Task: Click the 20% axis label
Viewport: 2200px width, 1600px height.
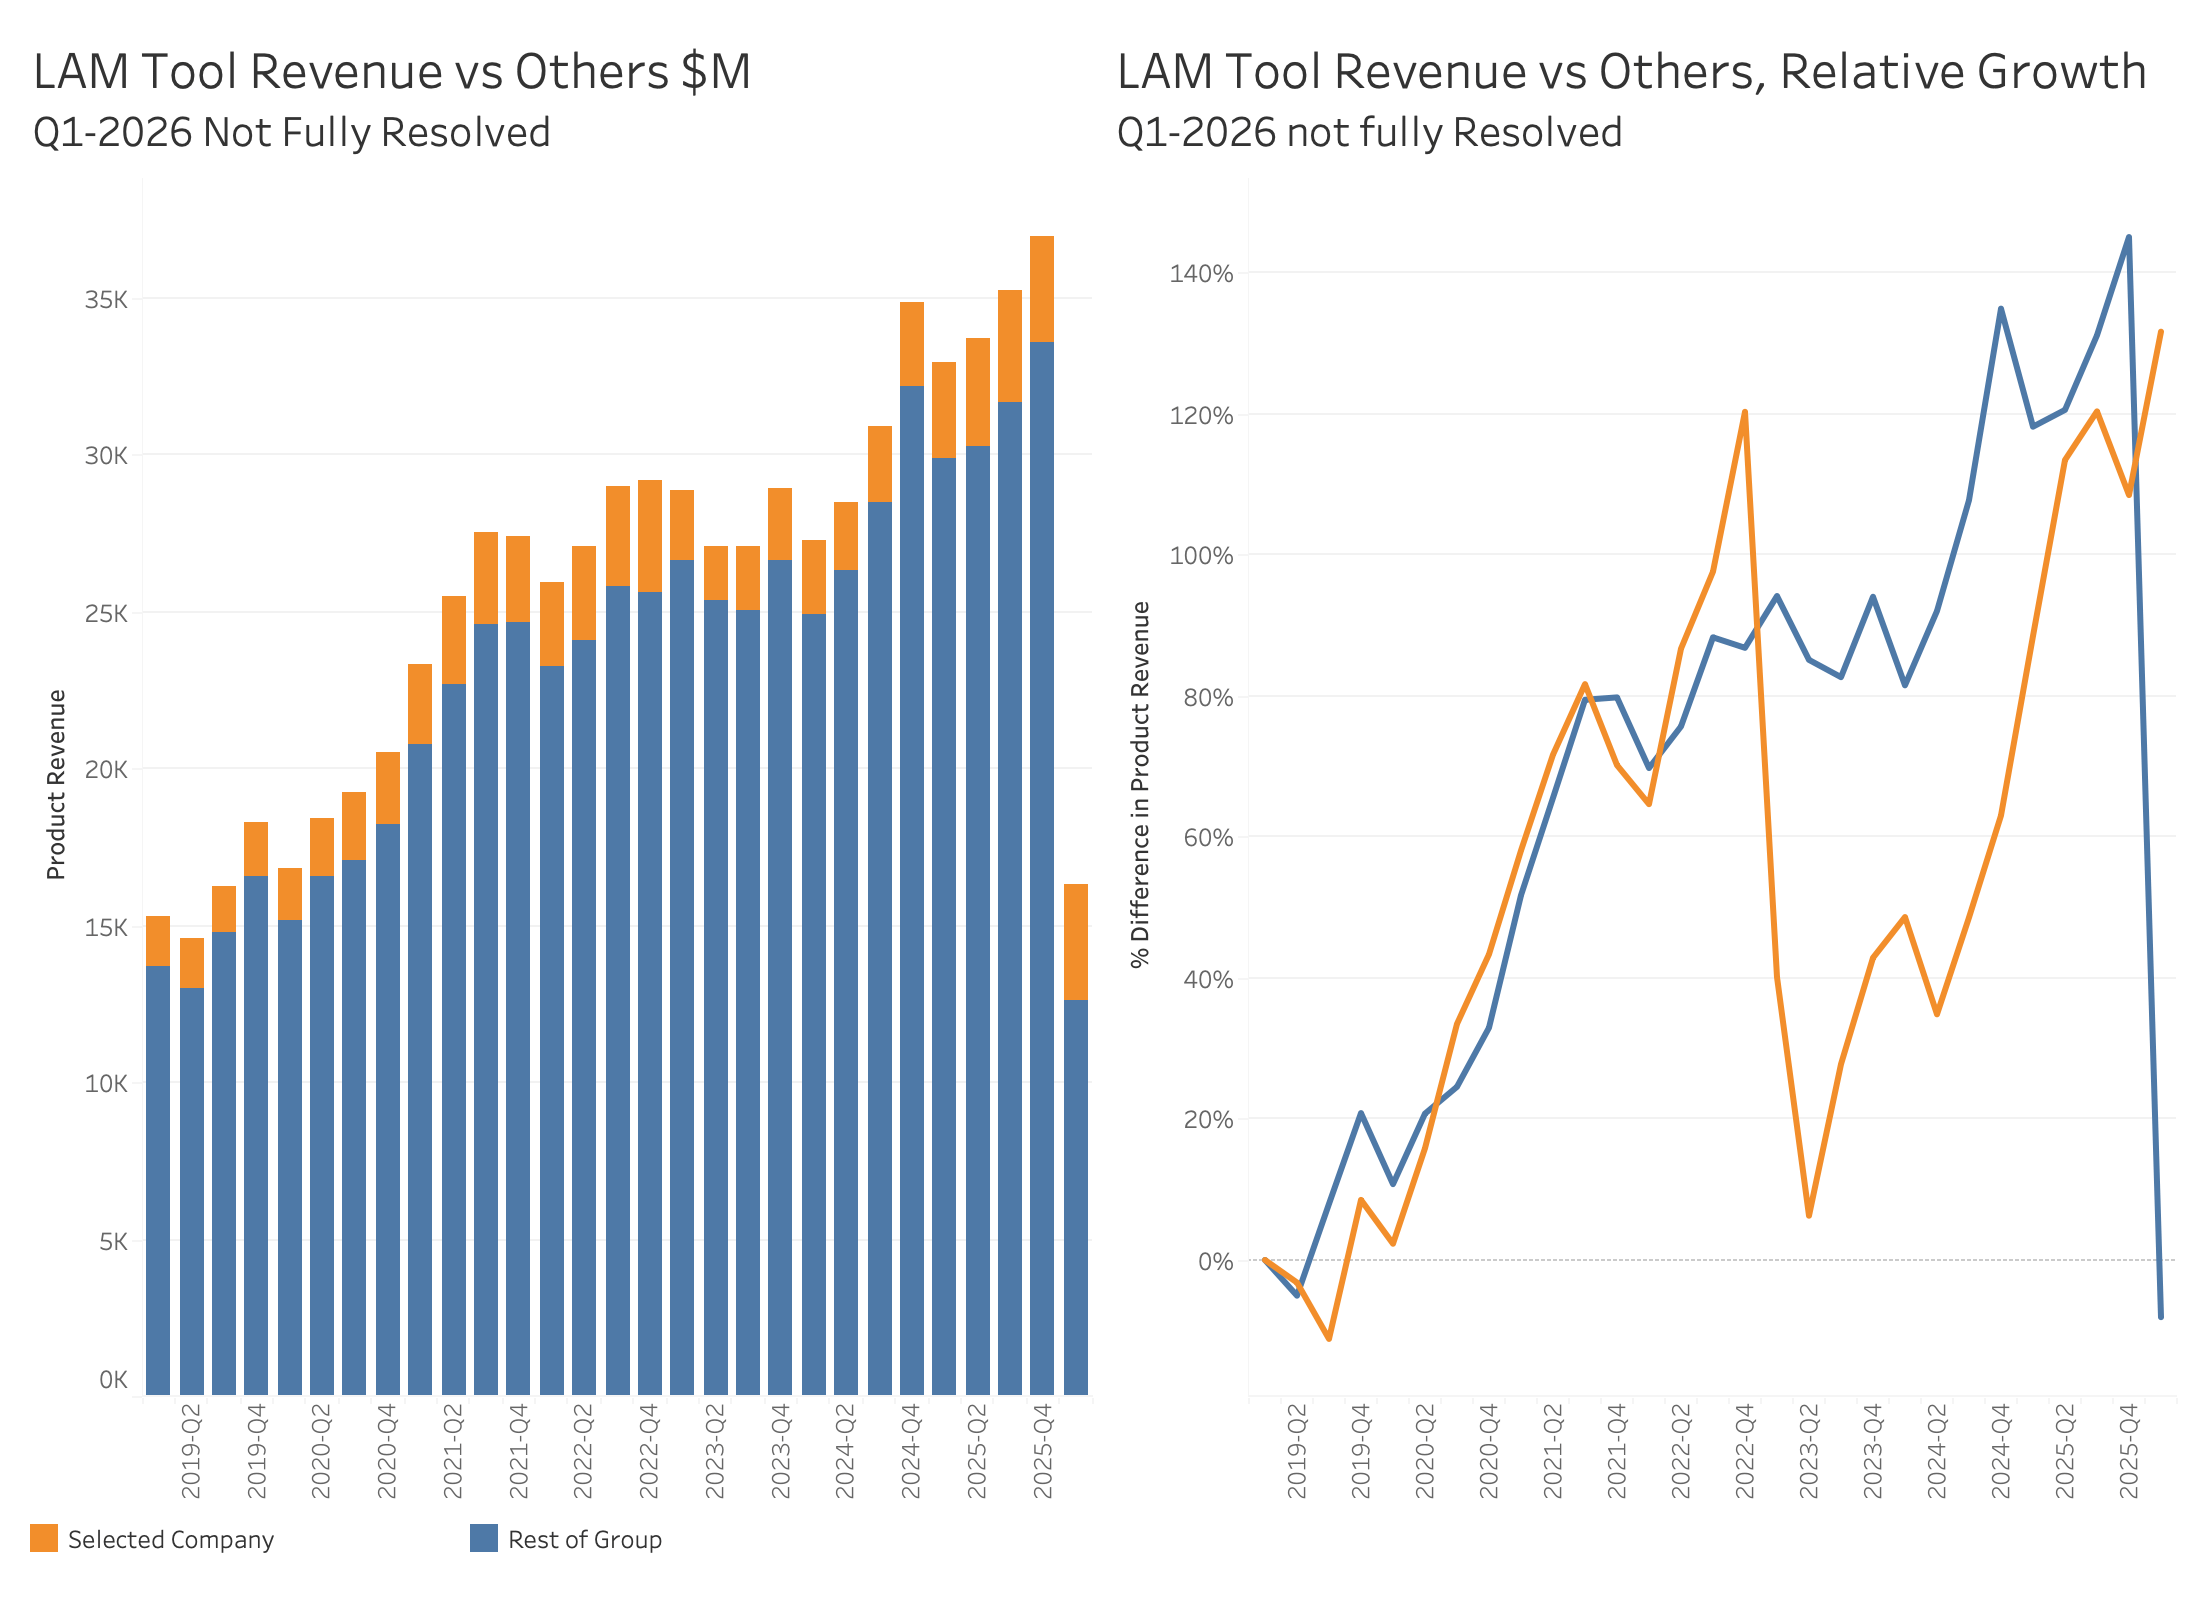Action: [x=1208, y=1119]
